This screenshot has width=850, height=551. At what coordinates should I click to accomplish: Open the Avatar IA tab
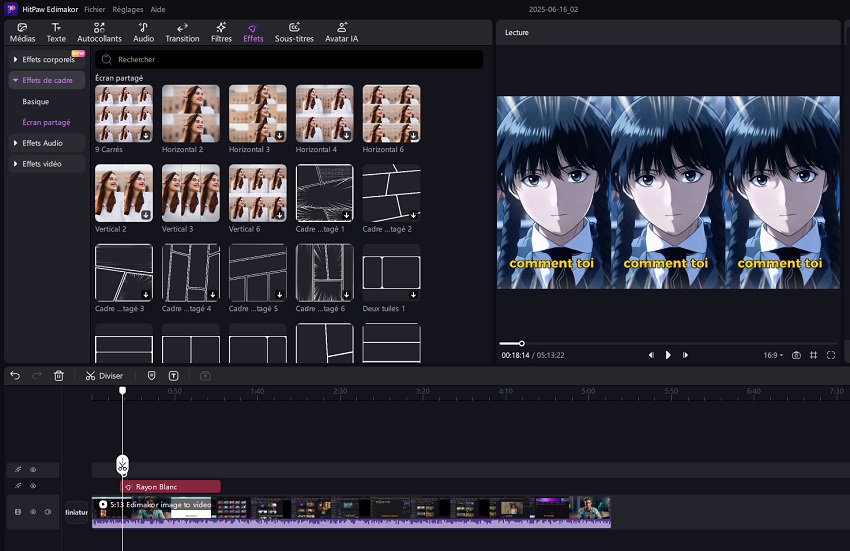point(342,33)
